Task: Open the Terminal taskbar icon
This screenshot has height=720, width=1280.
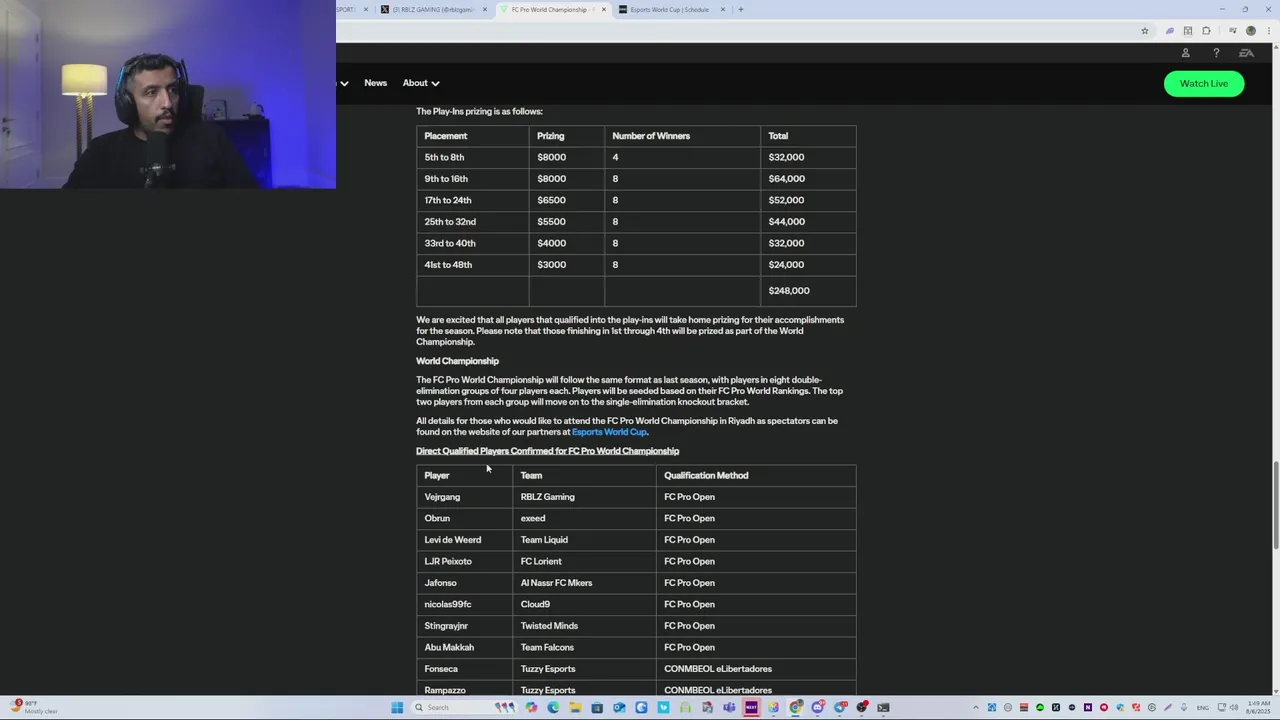Action: (x=883, y=708)
